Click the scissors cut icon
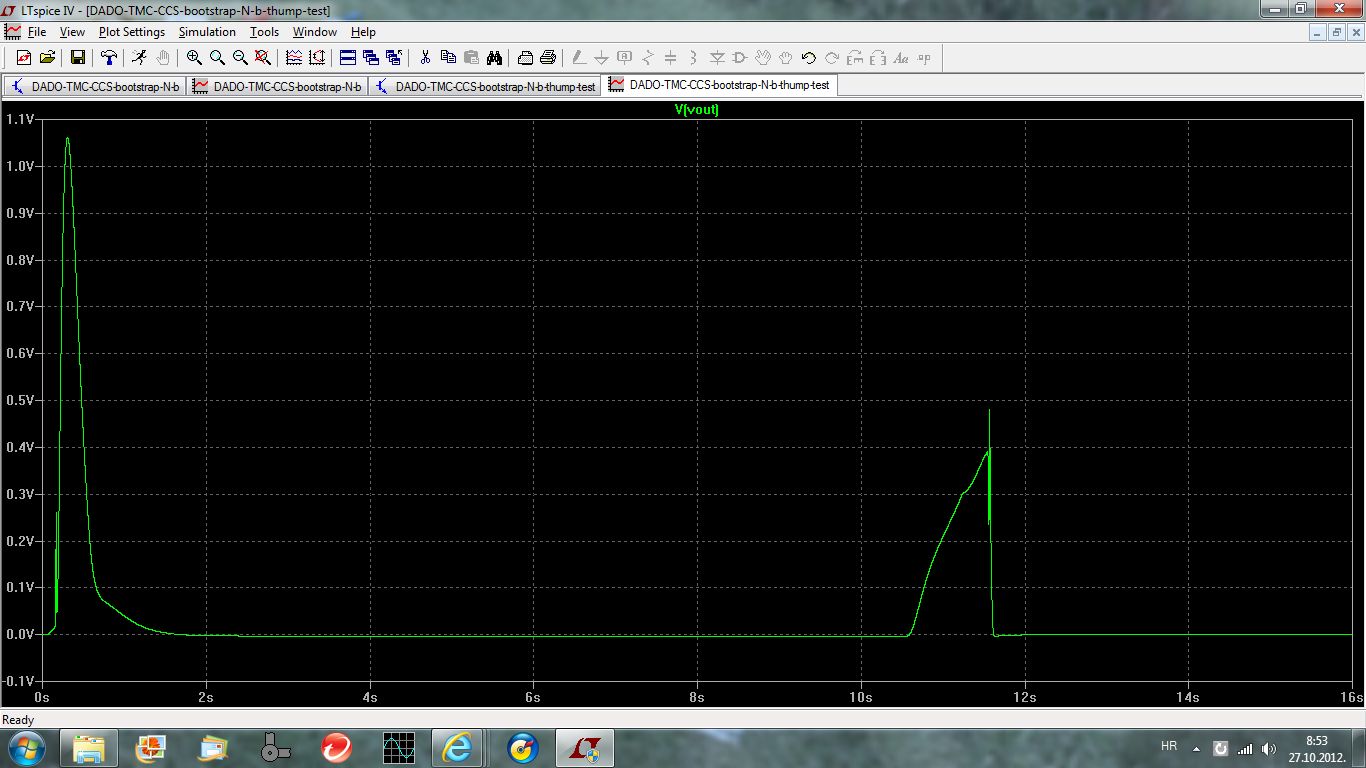This screenshot has height=768, width=1366. click(425, 58)
